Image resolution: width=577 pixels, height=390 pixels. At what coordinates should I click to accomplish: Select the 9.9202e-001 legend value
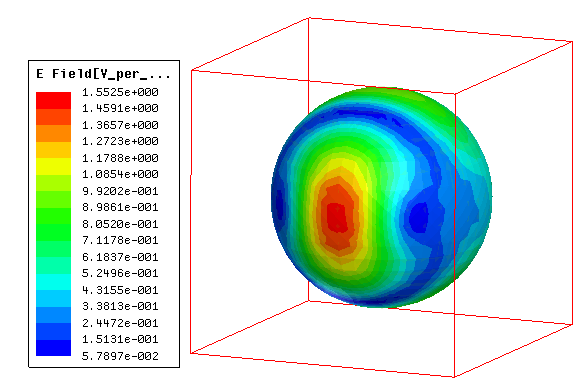(120, 191)
